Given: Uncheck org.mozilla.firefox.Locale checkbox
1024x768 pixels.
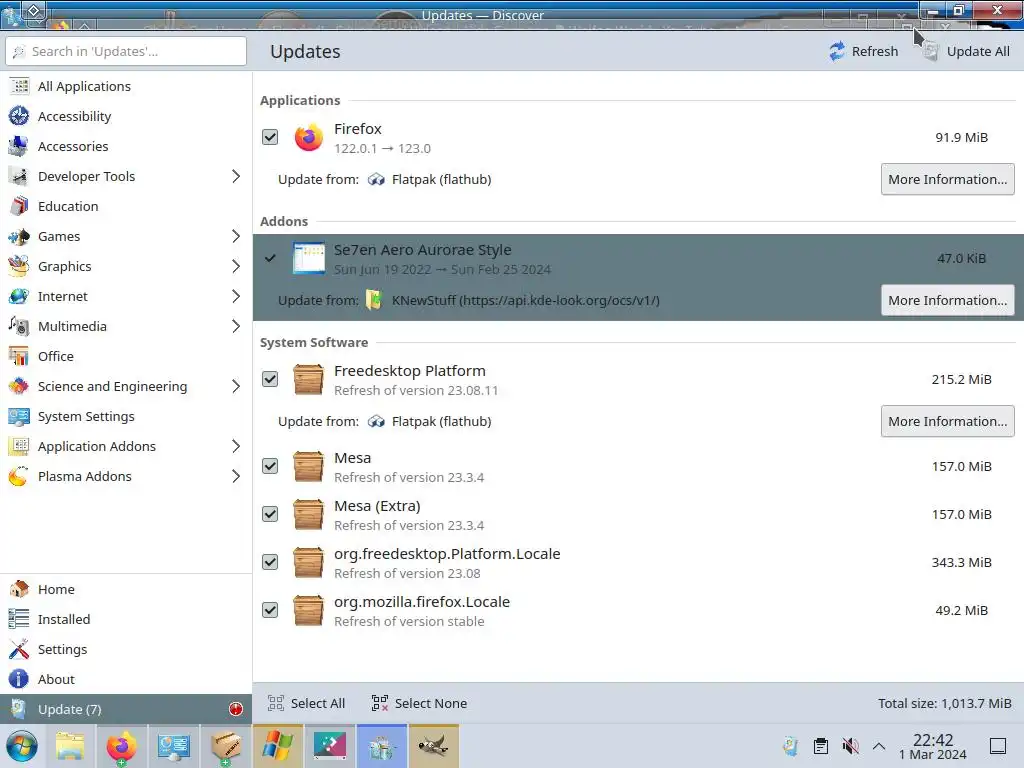Looking at the screenshot, I should (270, 611).
